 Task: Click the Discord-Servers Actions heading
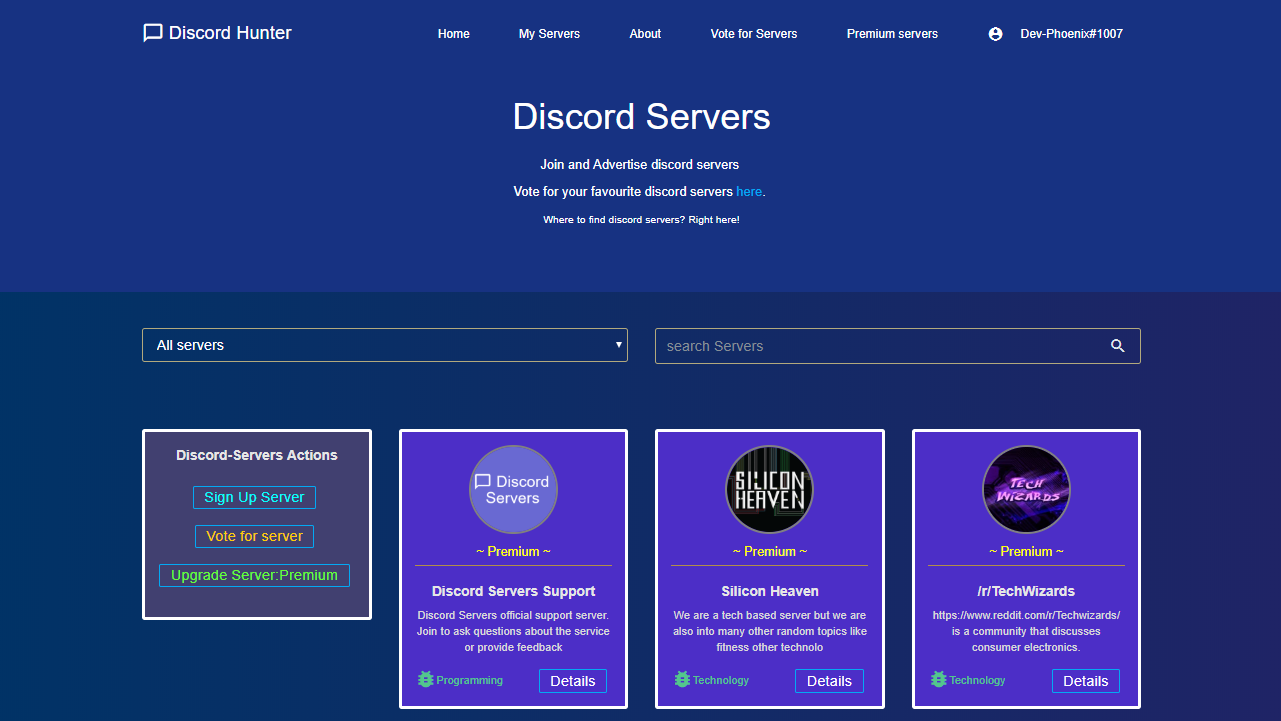pyautogui.click(x=257, y=455)
